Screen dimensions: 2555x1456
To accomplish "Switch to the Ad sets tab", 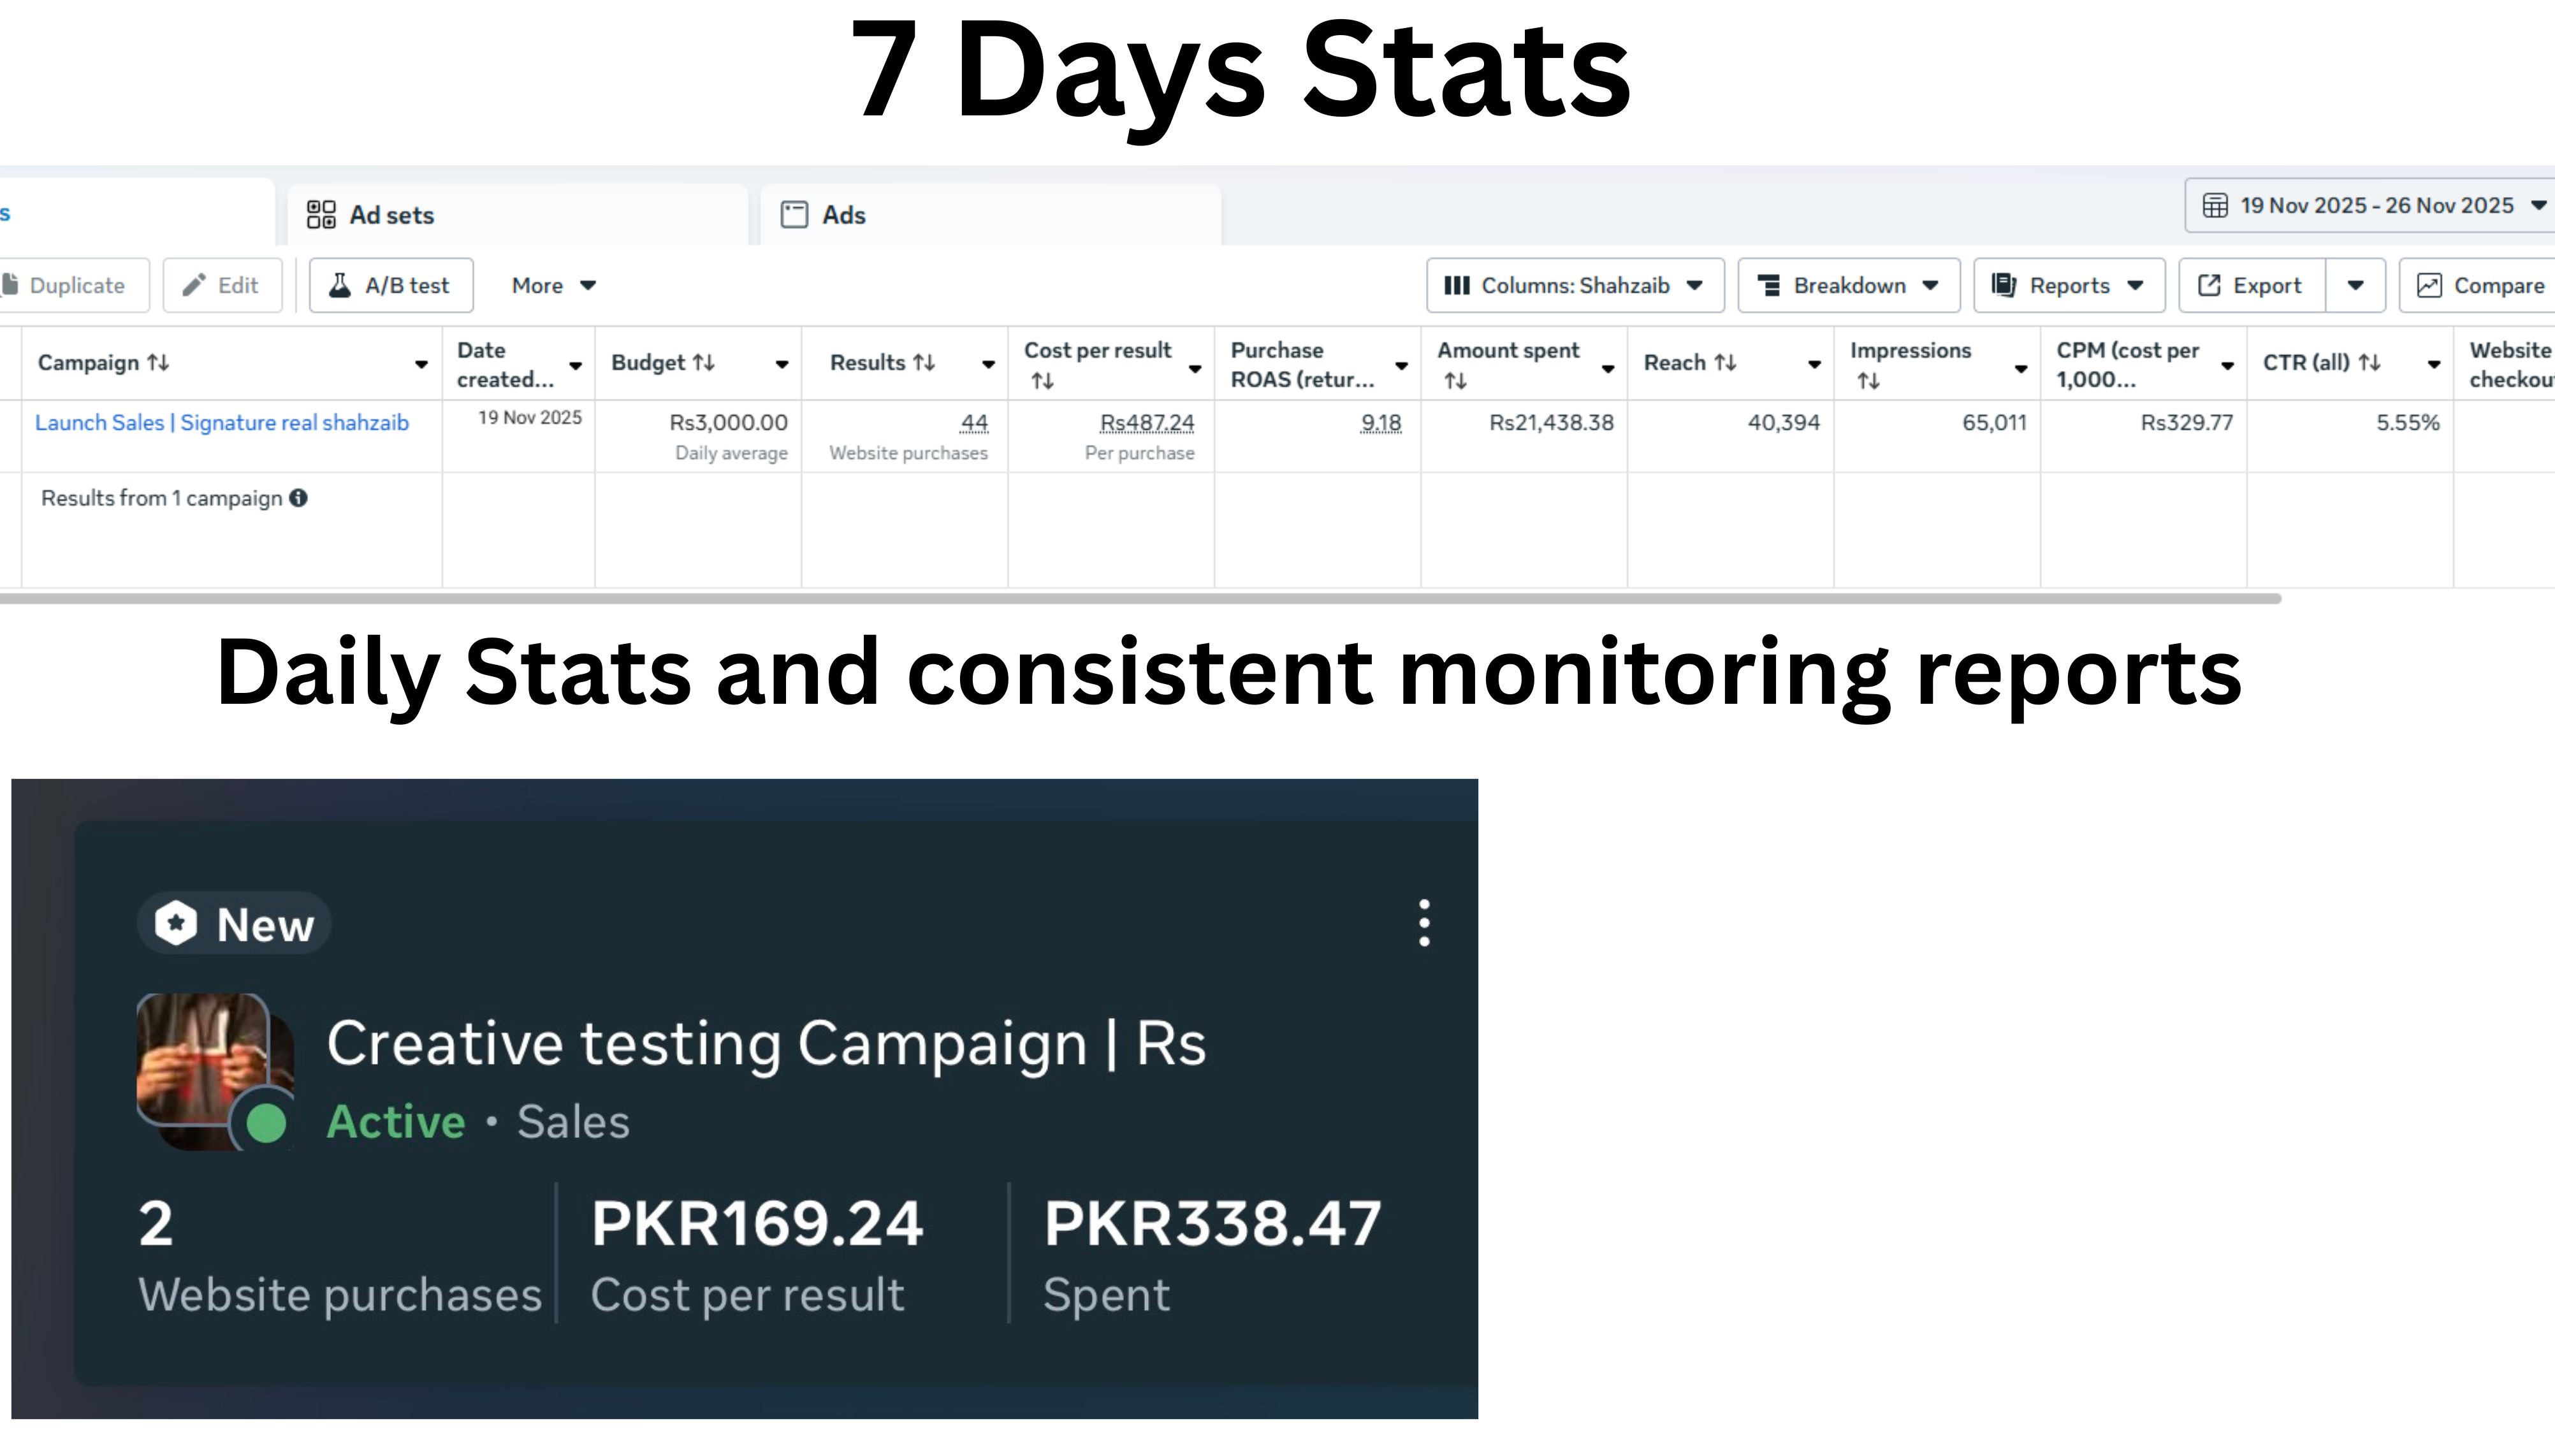I will [391, 215].
